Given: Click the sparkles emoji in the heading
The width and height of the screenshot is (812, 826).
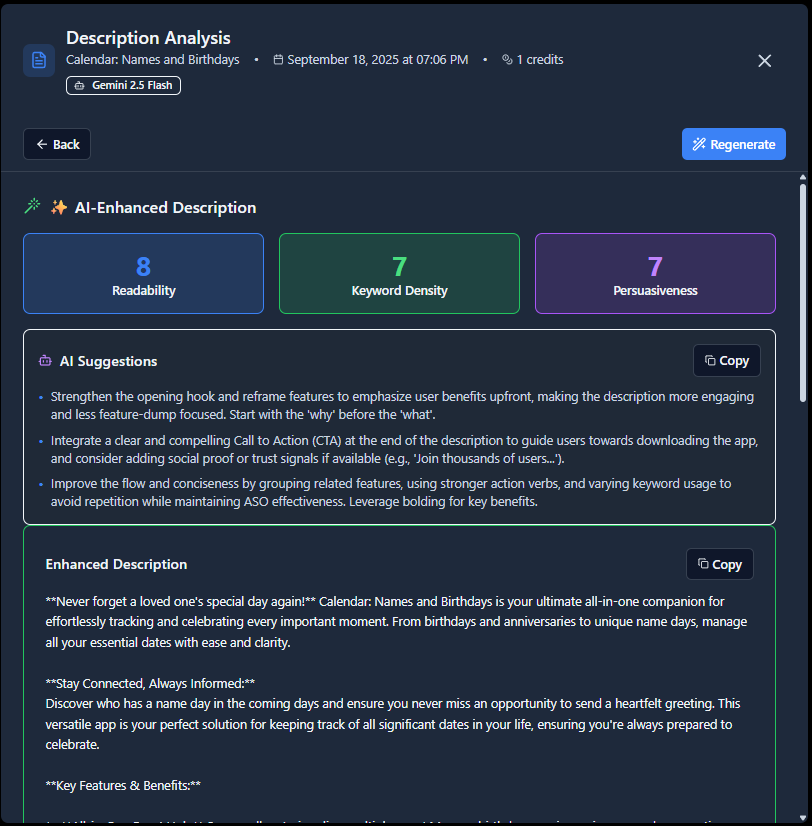Looking at the screenshot, I should (59, 207).
